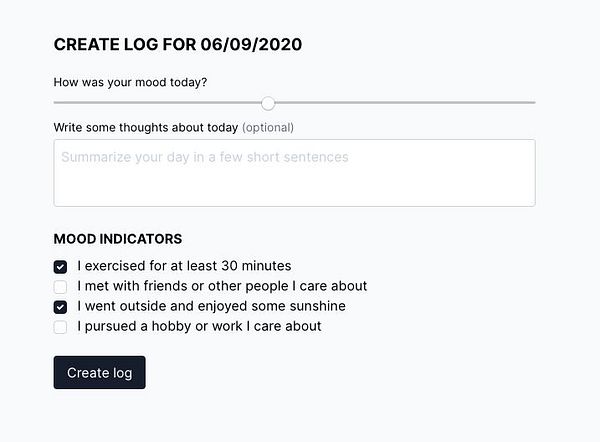Image resolution: width=600 pixels, height=442 pixels.
Task: Enable the 'I pursued a hobby' checkbox
Action: pyautogui.click(x=61, y=326)
